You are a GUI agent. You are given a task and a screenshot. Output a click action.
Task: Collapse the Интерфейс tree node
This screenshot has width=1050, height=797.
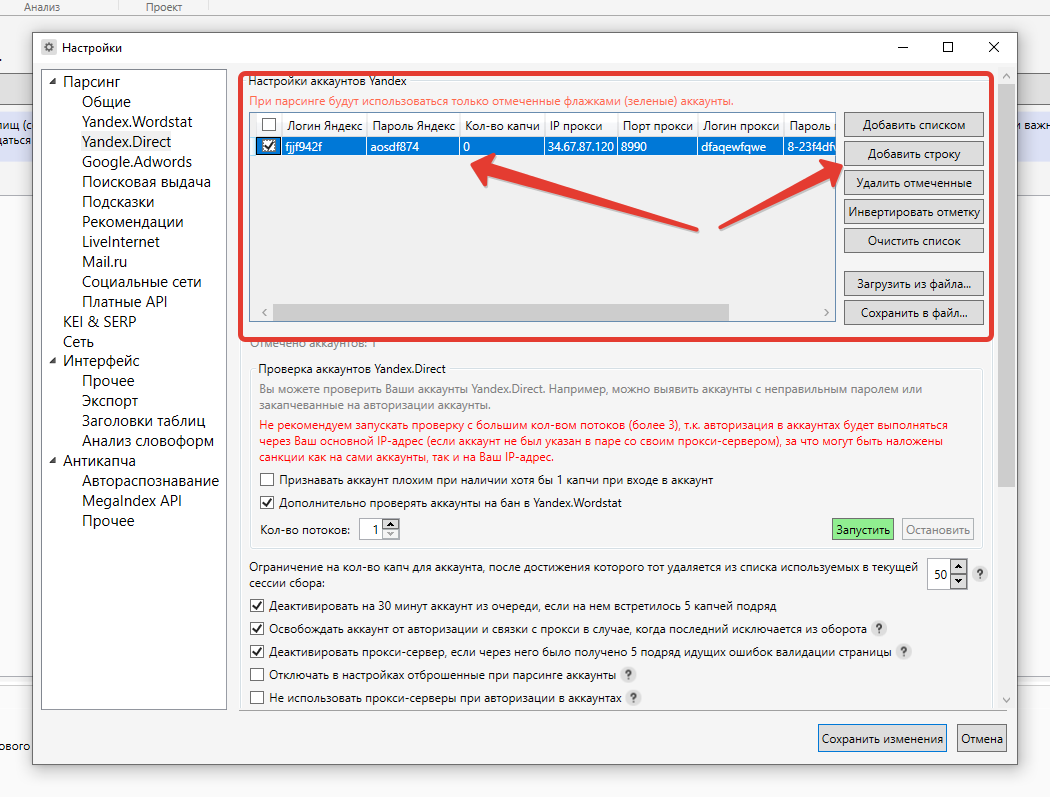click(53, 361)
